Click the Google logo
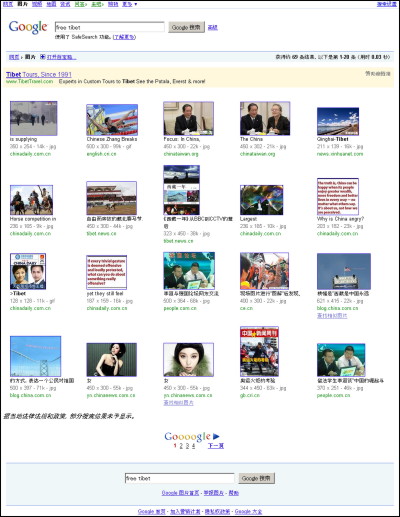 click(x=28, y=27)
